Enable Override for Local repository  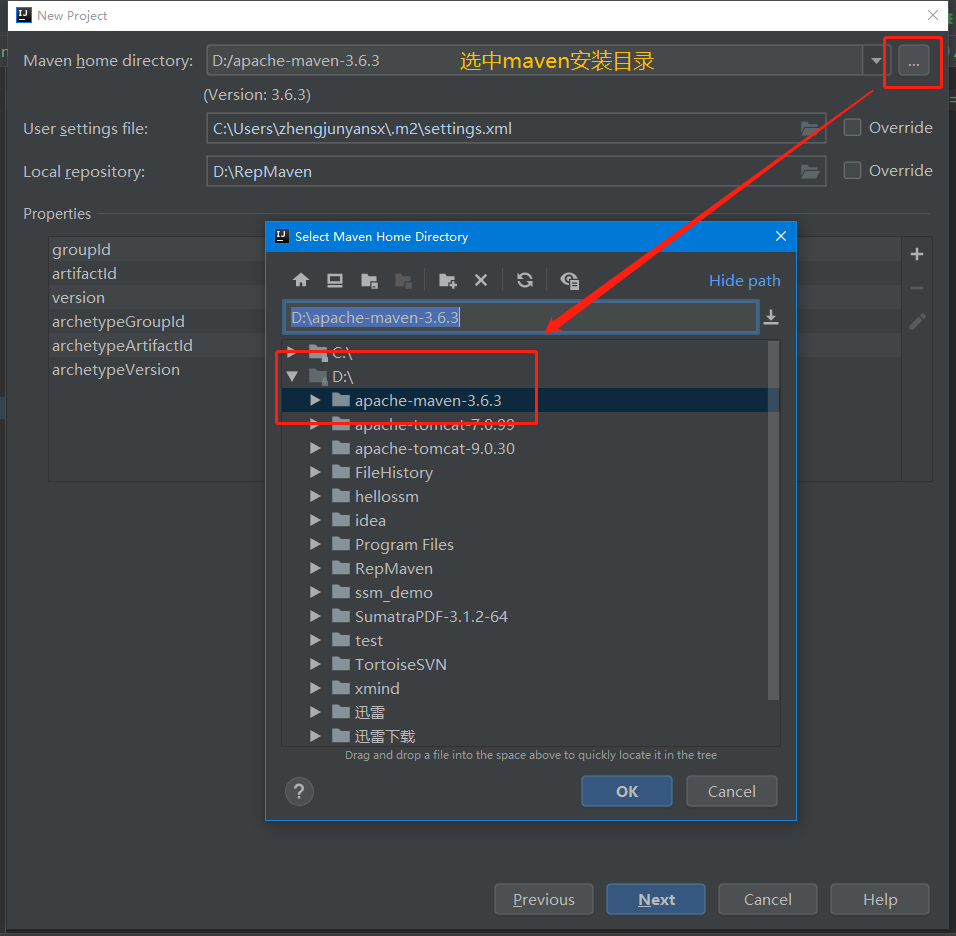852,170
